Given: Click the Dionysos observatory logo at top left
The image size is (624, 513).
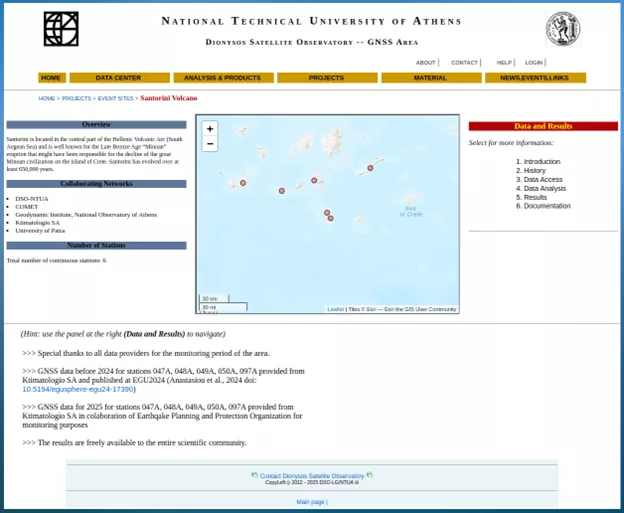Looking at the screenshot, I should [x=61, y=29].
